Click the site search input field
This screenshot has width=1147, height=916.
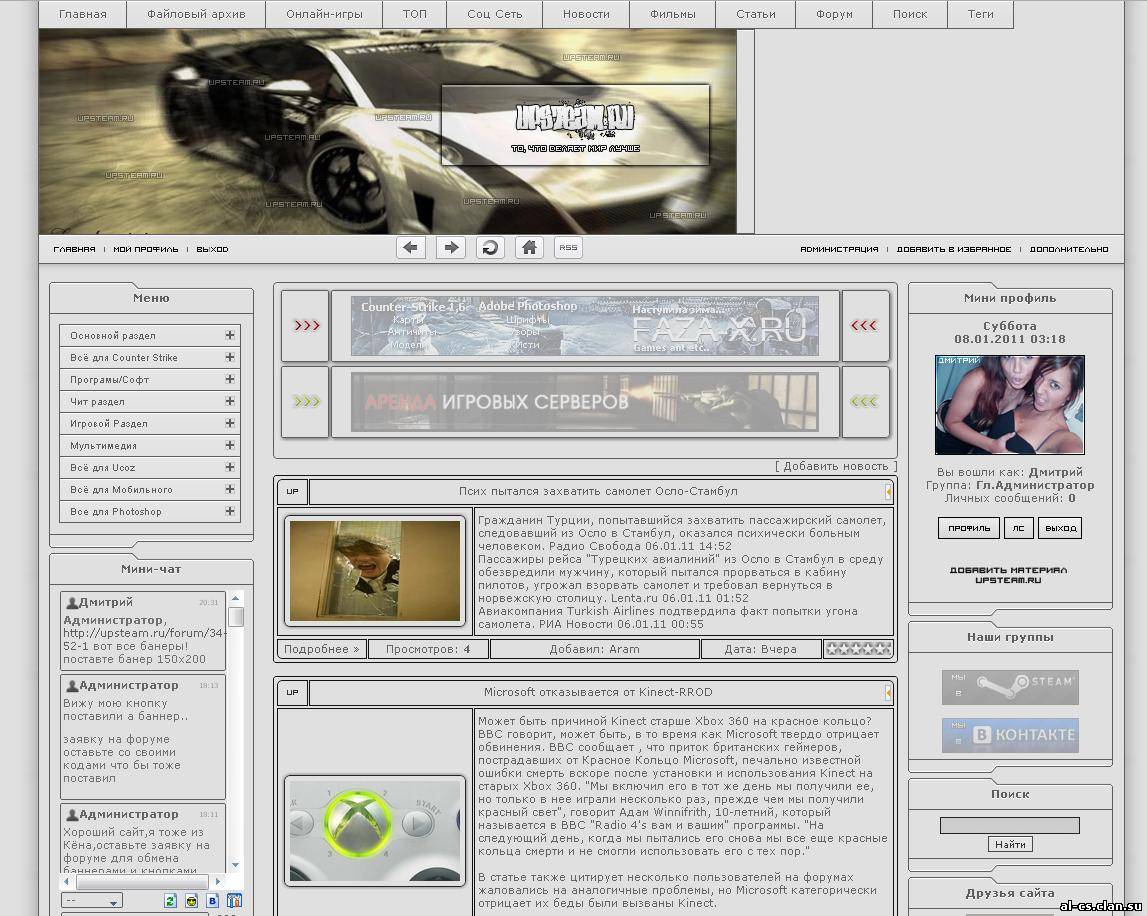click(x=1010, y=826)
